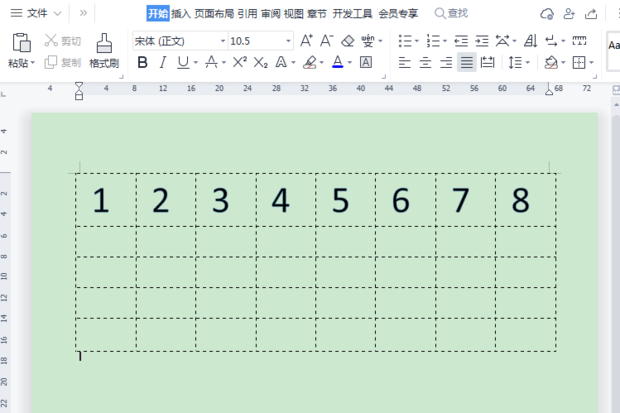Increase font size with A+ icon

(x=306, y=41)
